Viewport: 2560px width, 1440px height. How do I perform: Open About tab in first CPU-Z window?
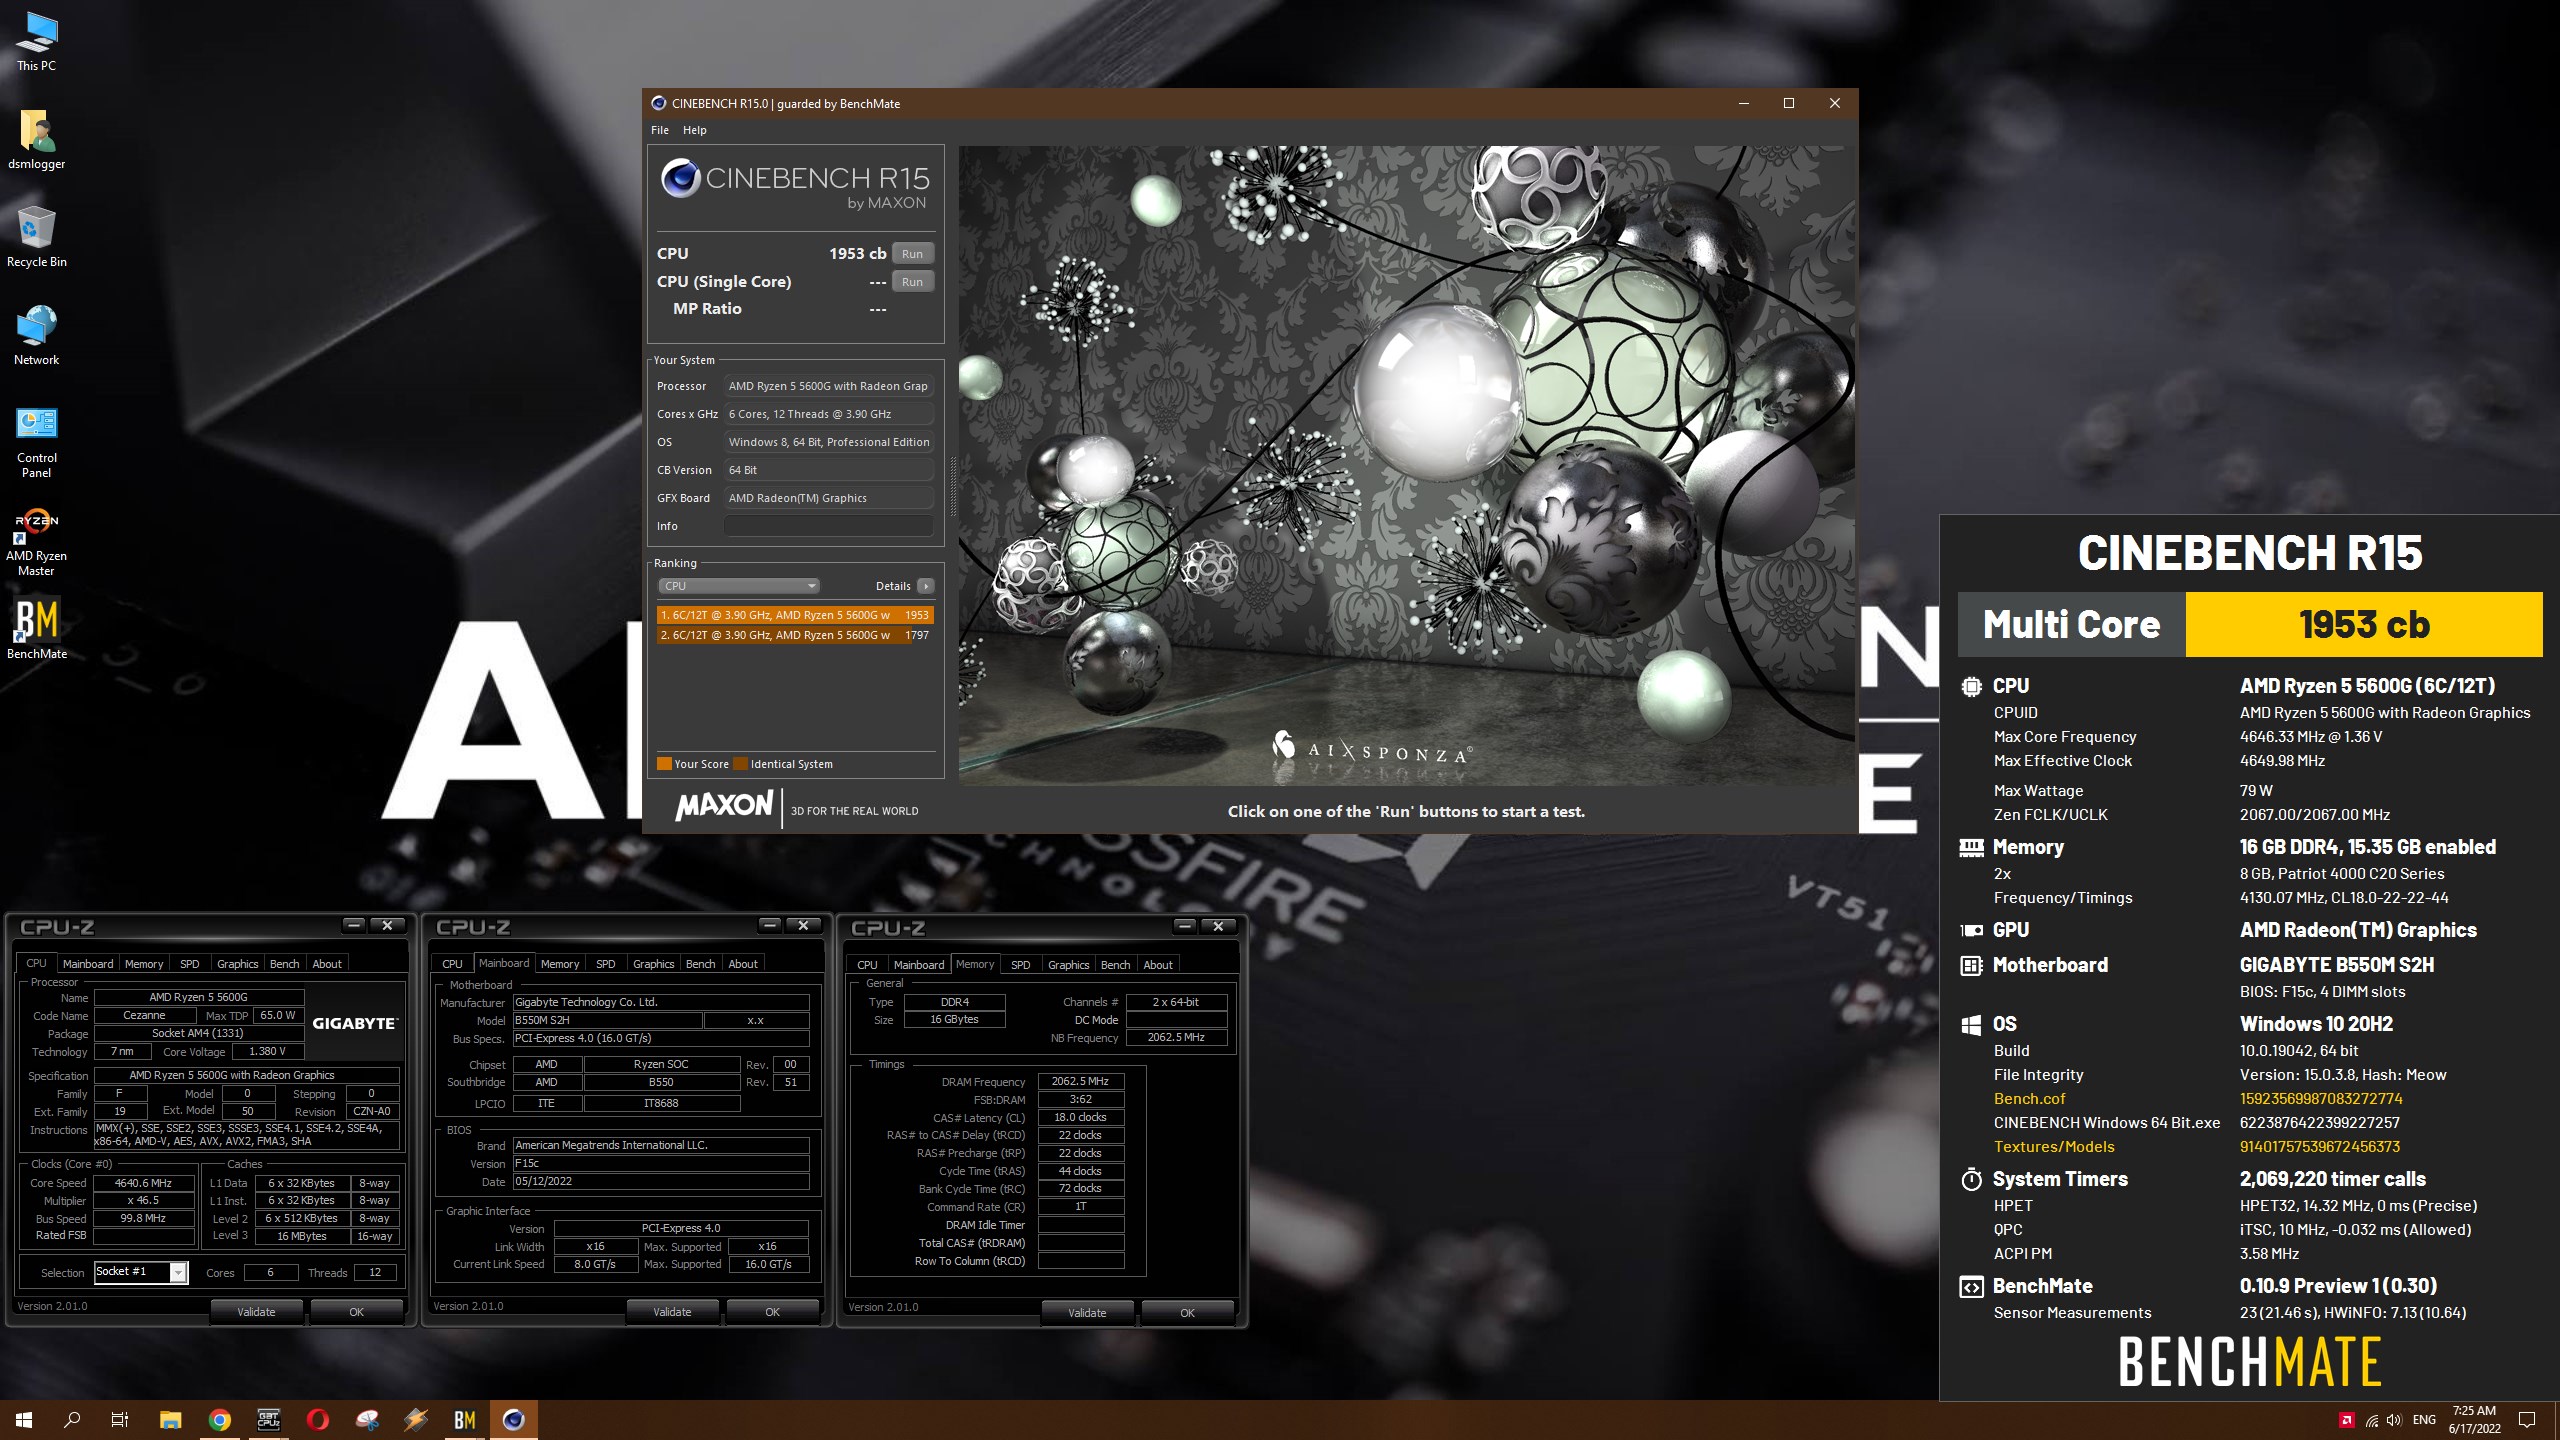point(327,964)
